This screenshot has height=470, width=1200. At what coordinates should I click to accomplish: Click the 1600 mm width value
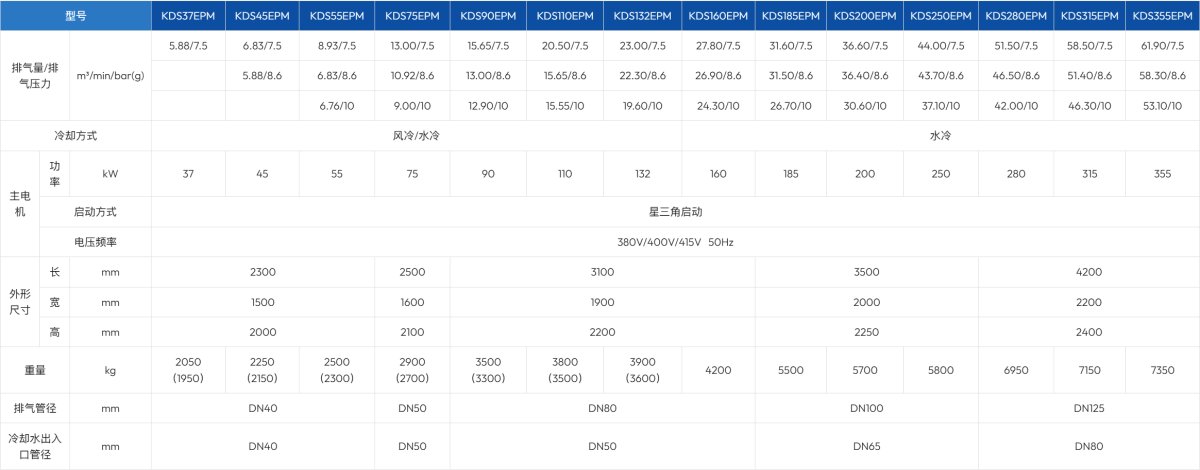pyautogui.click(x=412, y=302)
